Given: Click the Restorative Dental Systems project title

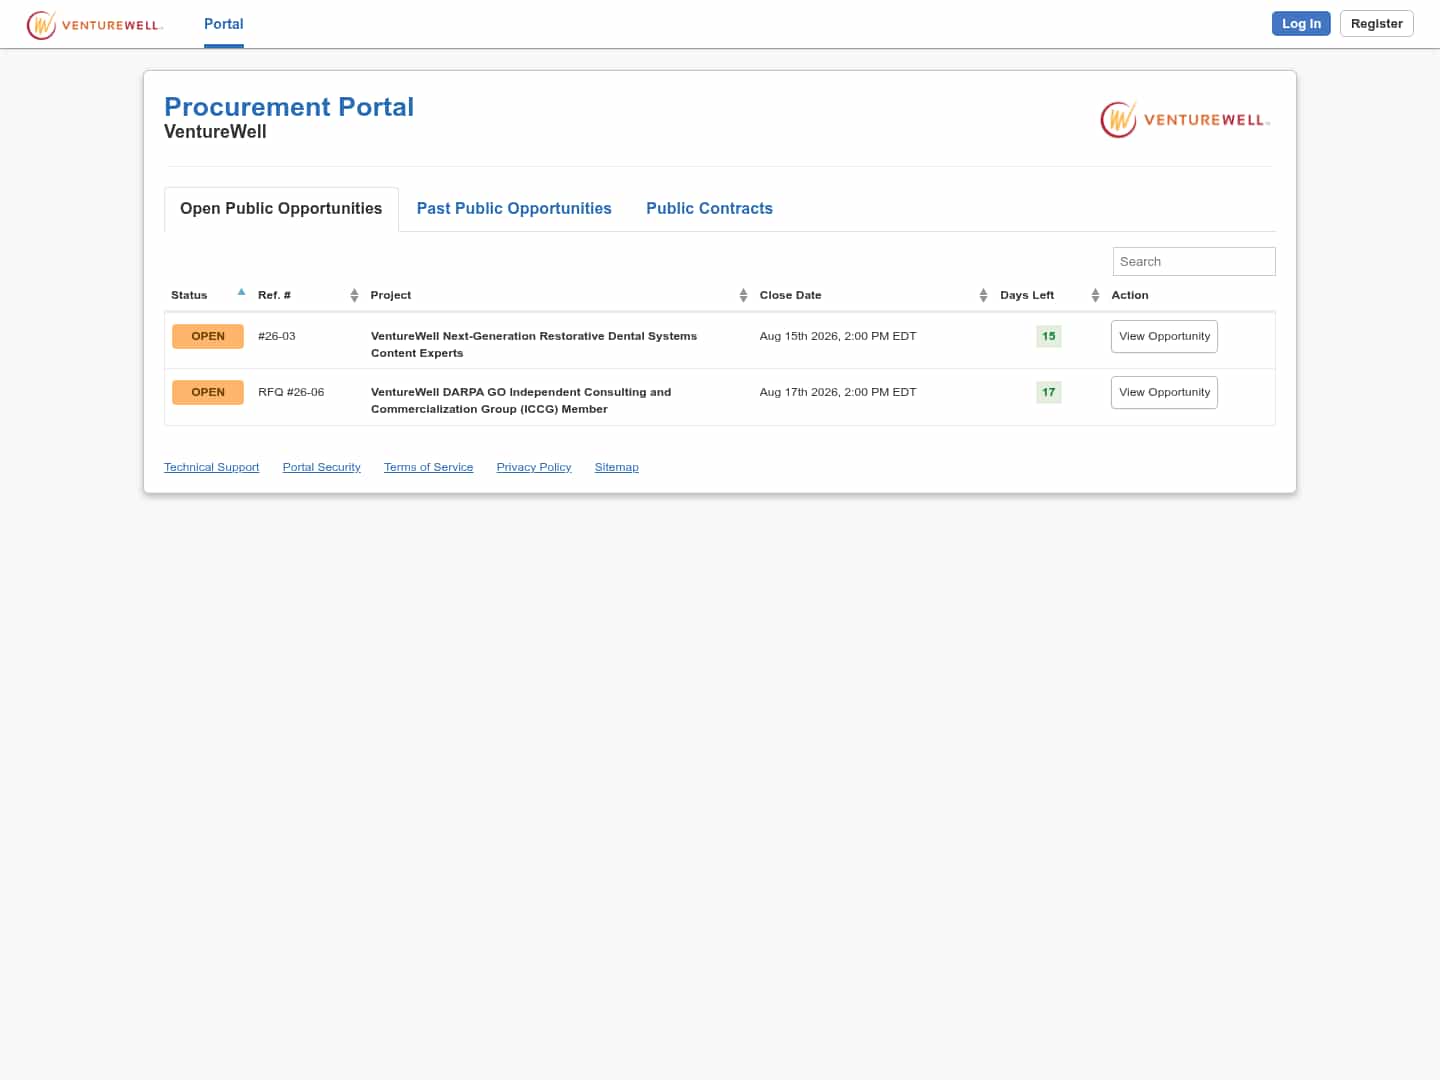Looking at the screenshot, I should 534,345.
